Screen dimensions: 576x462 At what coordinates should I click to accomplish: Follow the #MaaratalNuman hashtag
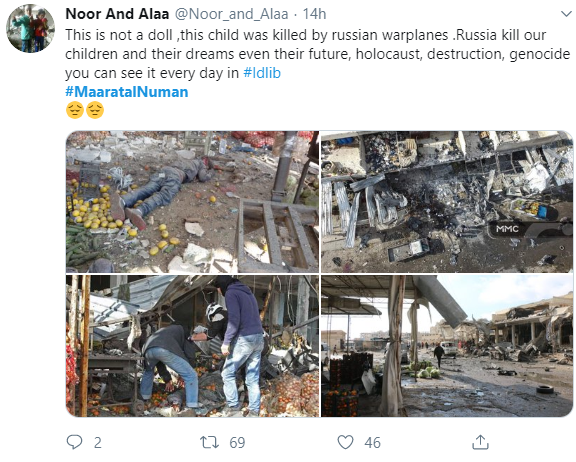click(127, 92)
